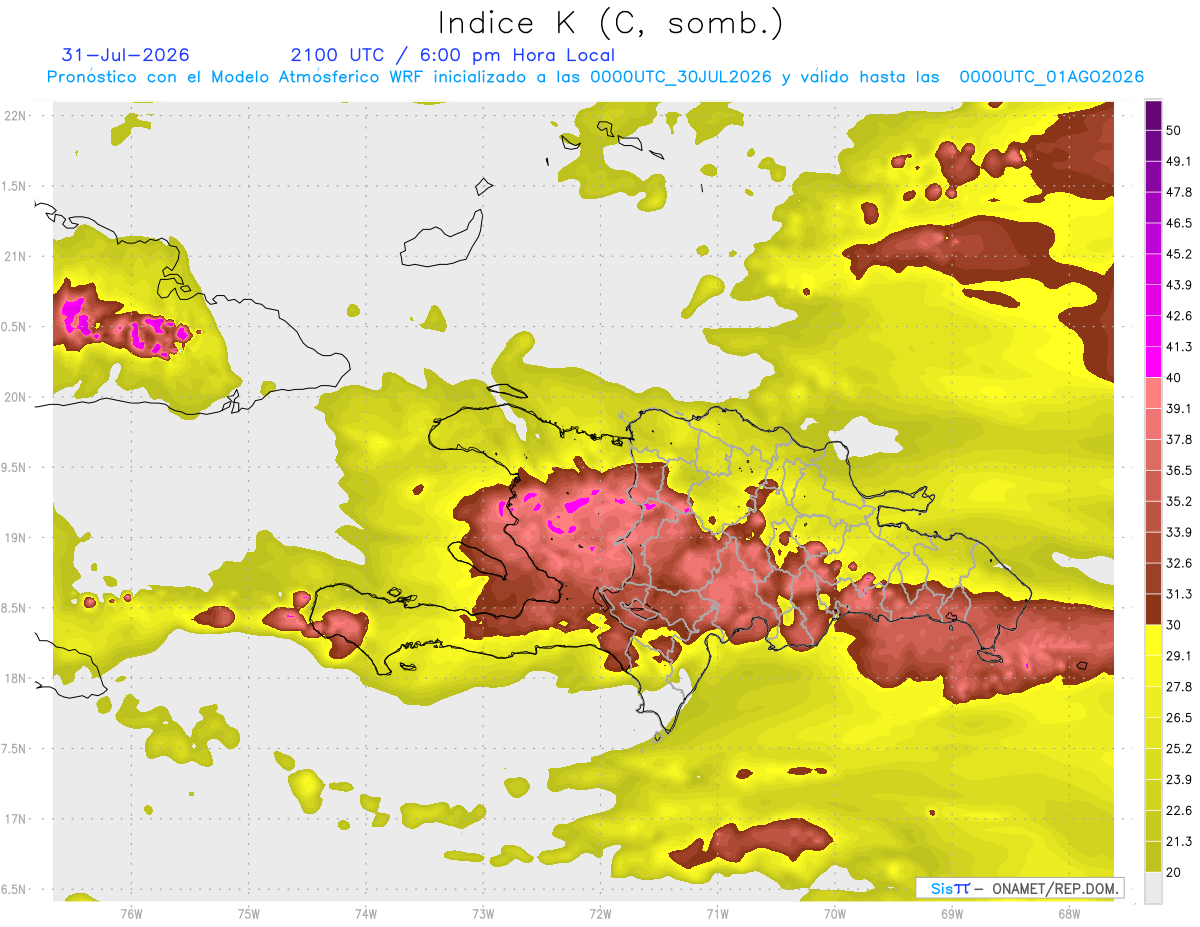This screenshot has width=1200, height=927.
Task: Click the legend value "41.3"
Action: pos(1179,347)
